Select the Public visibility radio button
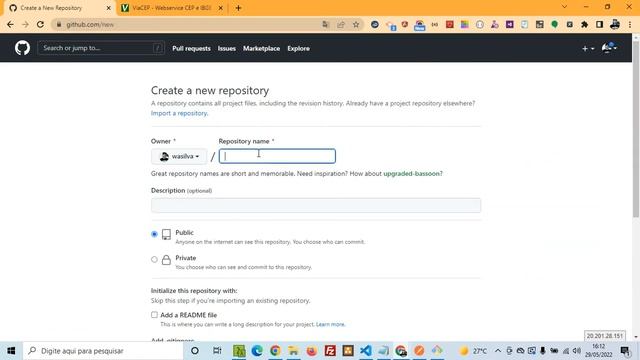The height and width of the screenshot is (360, 640). [x=154, y=234]
